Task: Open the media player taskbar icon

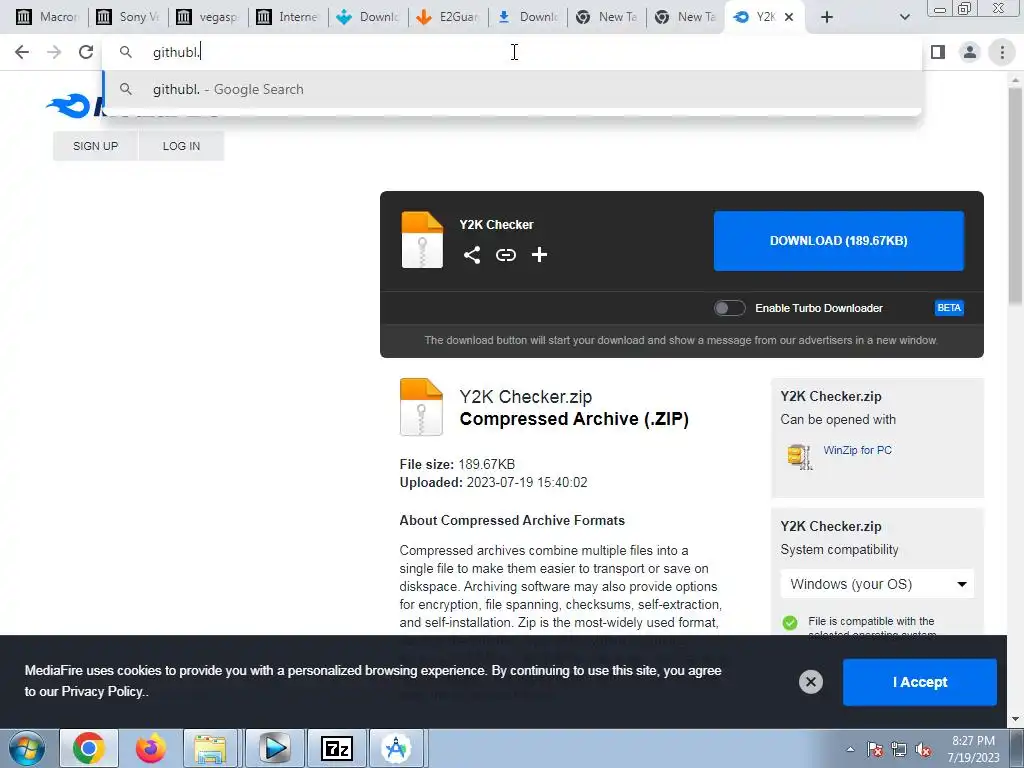Action: click(x=274, y=748)
